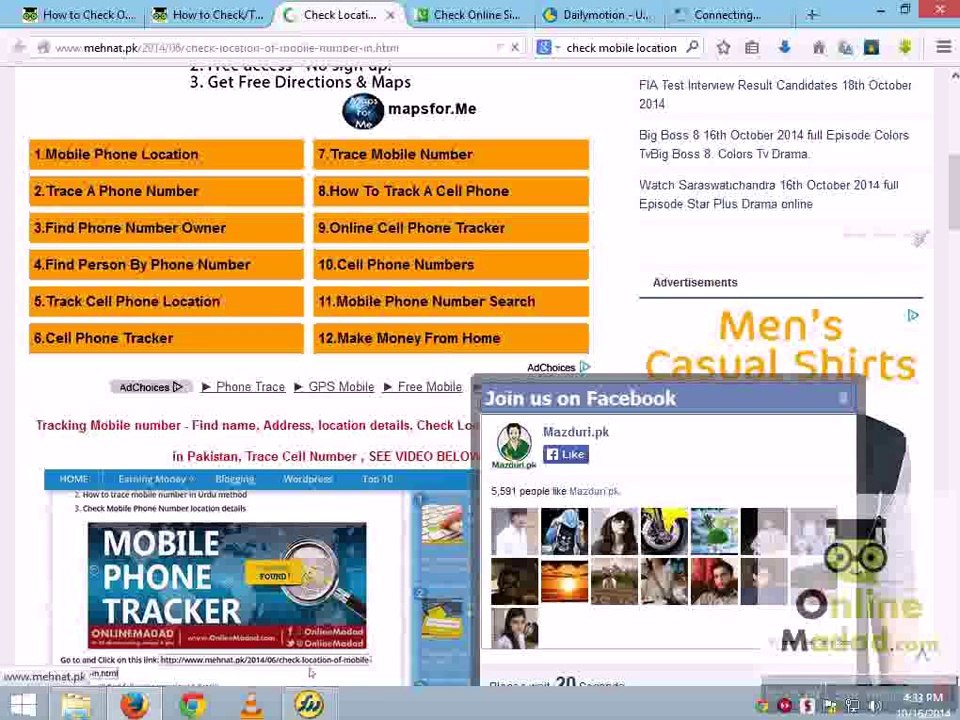The height and width of the screenshot is (720, 960).
Task: Open the Mazduri.pk page name link
Action: (576, 432)
